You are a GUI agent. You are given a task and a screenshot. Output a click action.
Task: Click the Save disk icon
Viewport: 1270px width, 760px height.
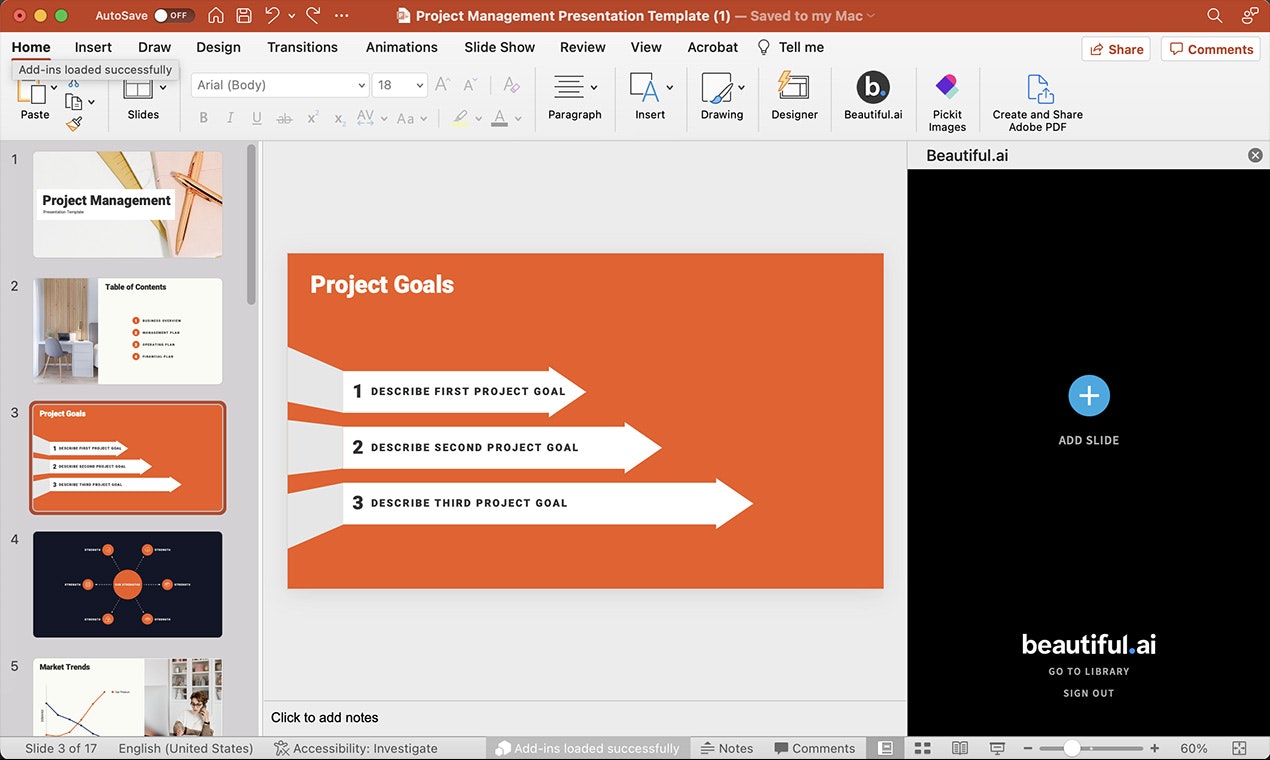pyautogui.click(x=244, y=16)
